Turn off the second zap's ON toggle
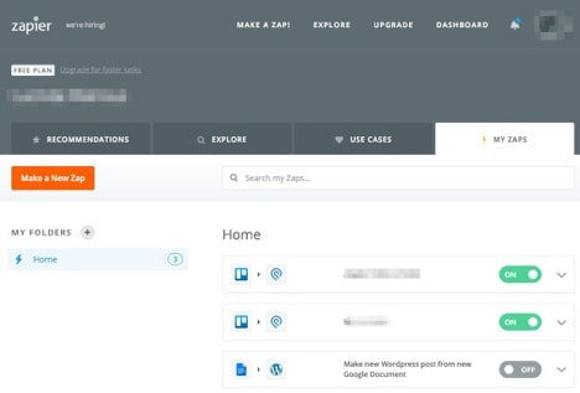This screenshot has height=393, width=580. (520, 322)
